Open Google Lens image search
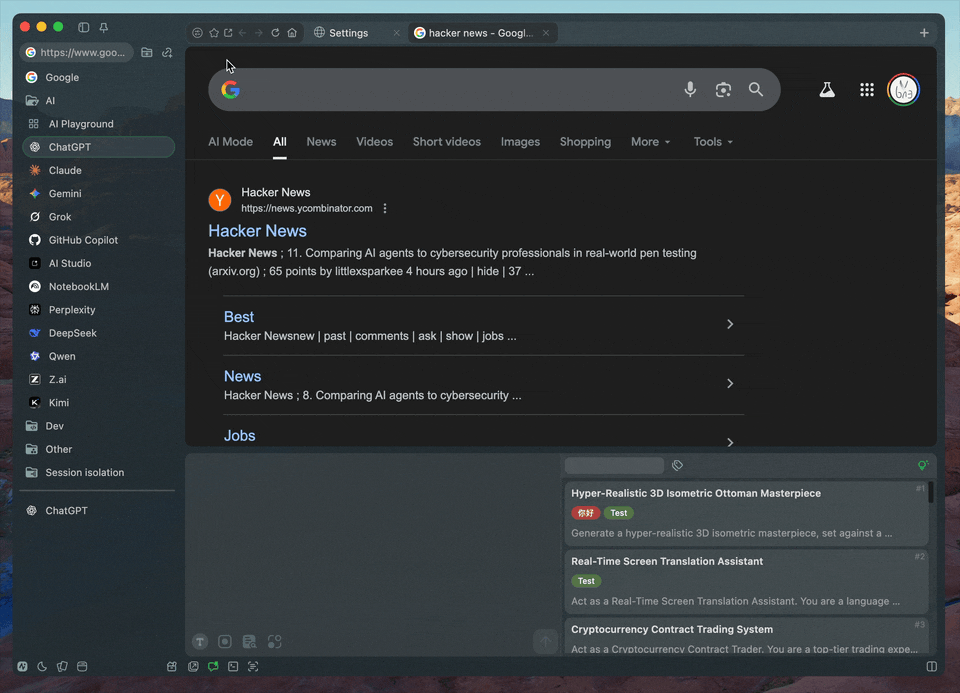 pos(723,90)
